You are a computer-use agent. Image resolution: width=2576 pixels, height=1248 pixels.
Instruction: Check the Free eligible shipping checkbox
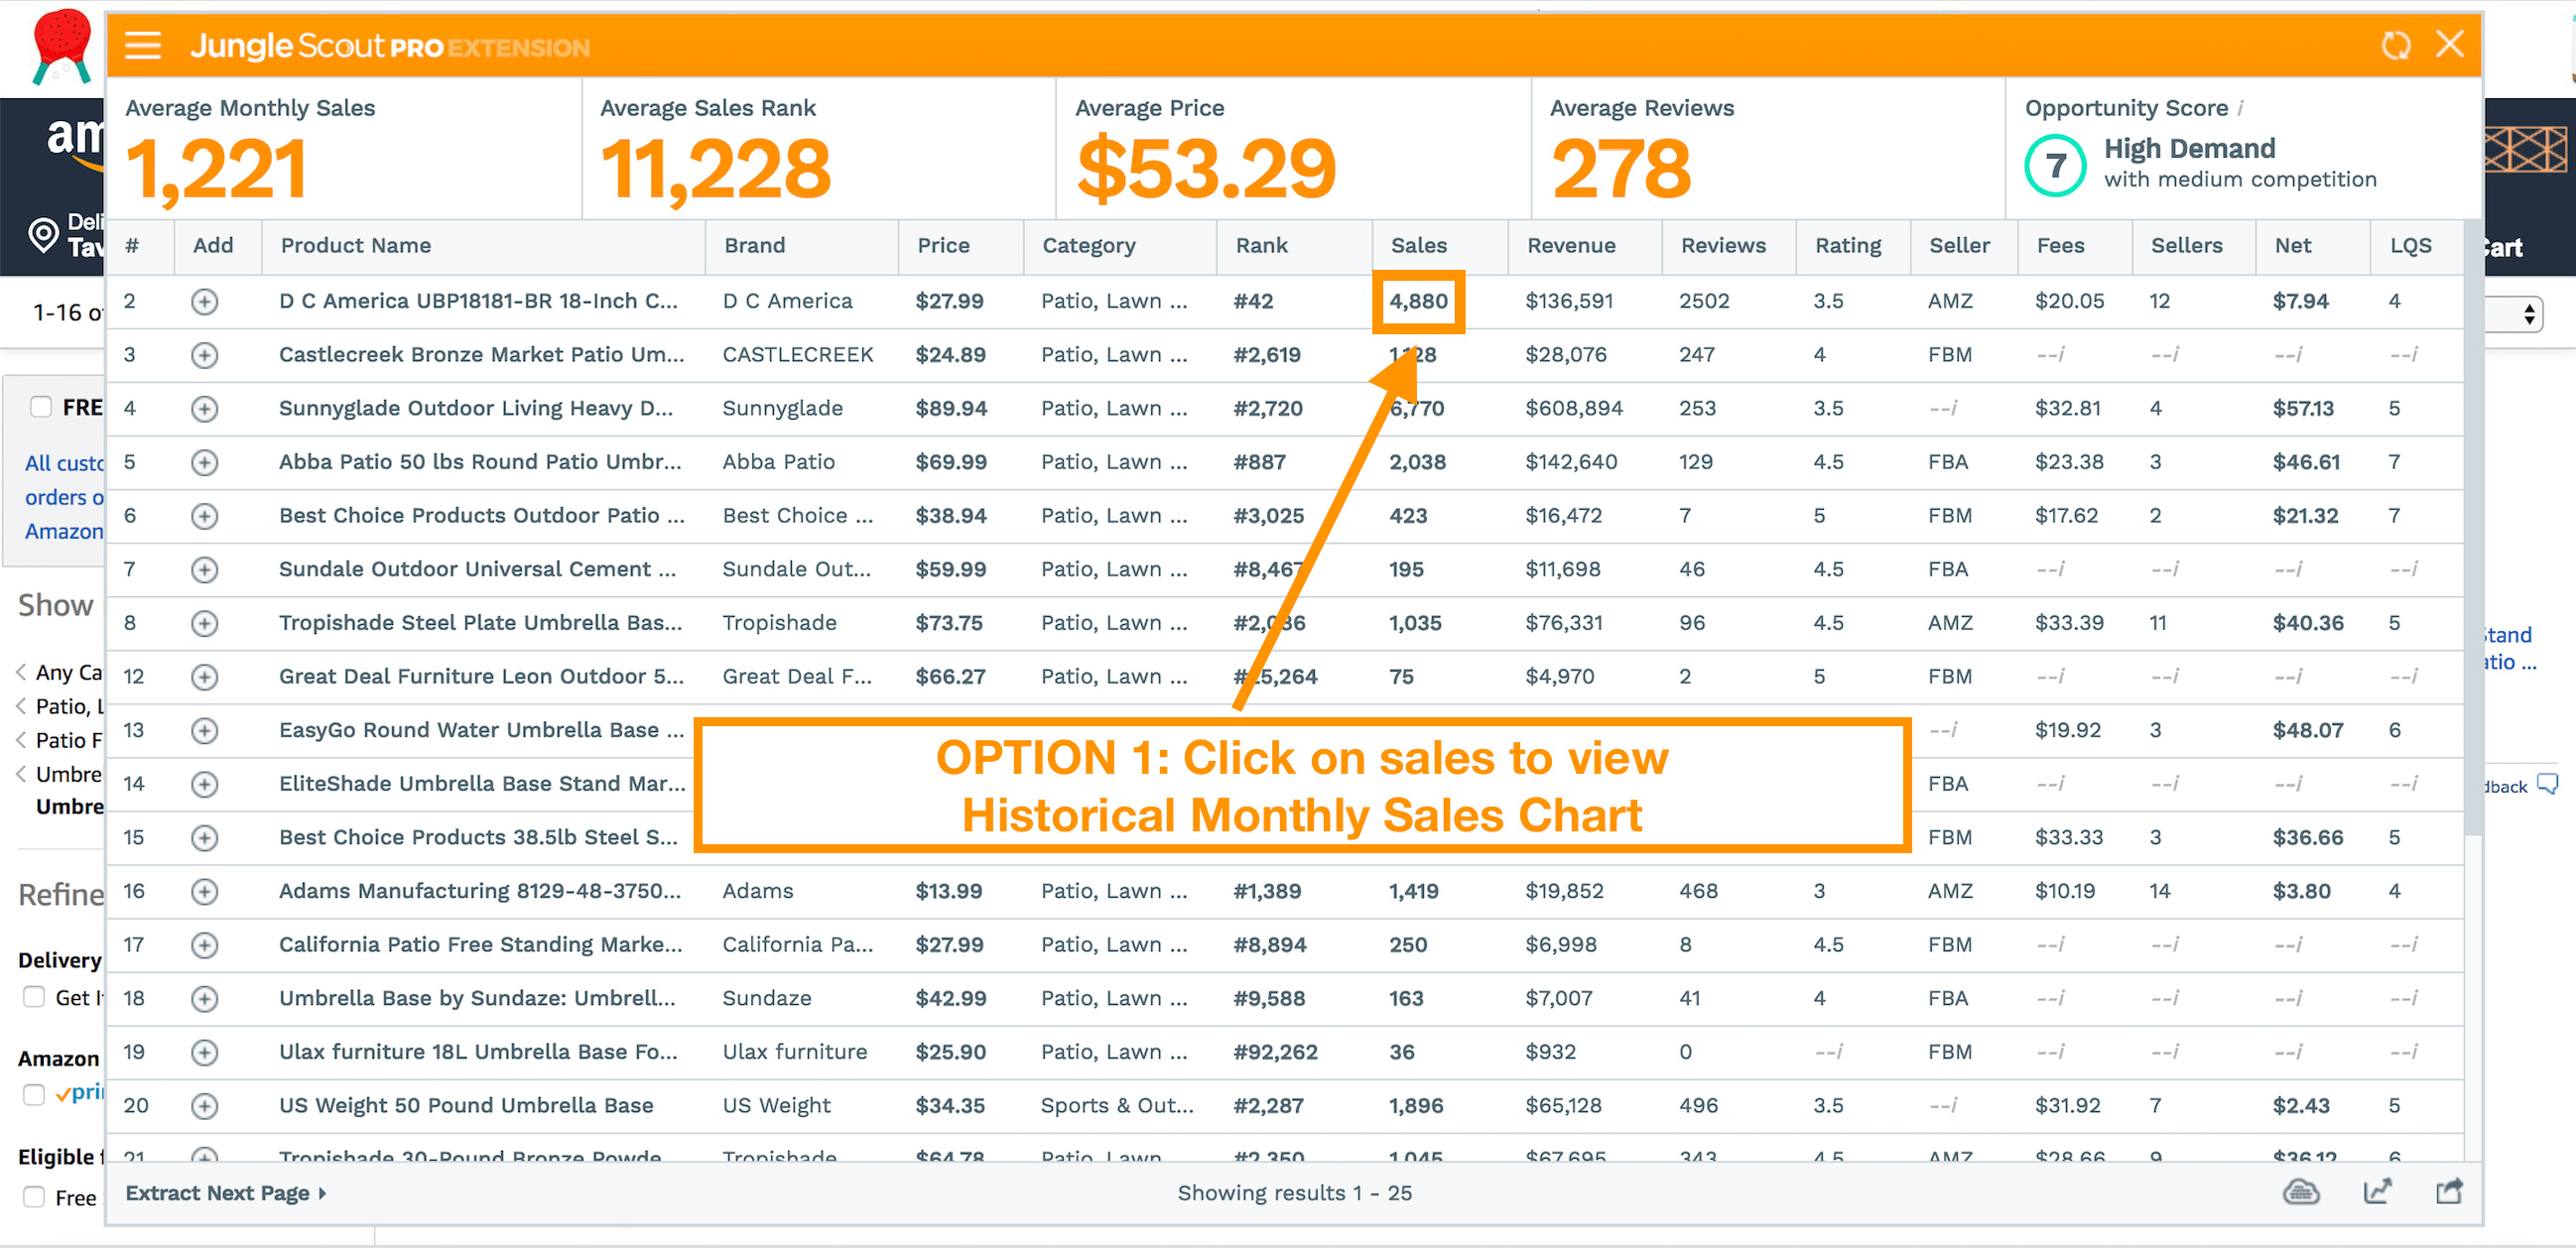pyautogui.click(x=33, y=1197)
